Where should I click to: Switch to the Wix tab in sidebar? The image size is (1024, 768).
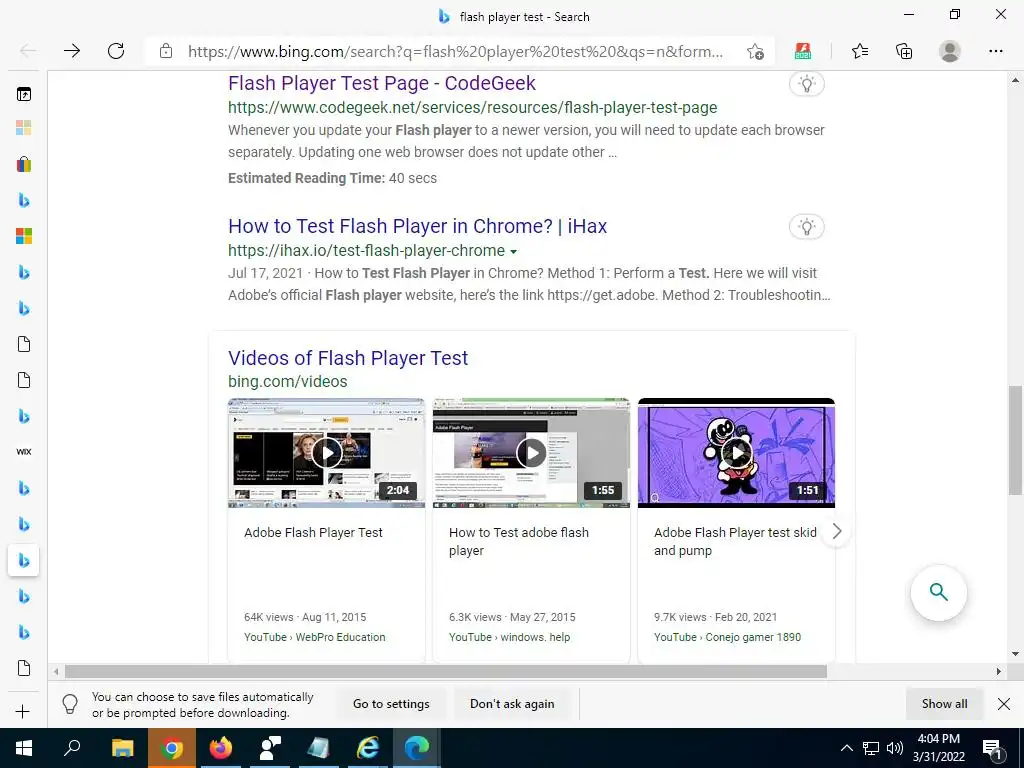click(x=24, y=451)
